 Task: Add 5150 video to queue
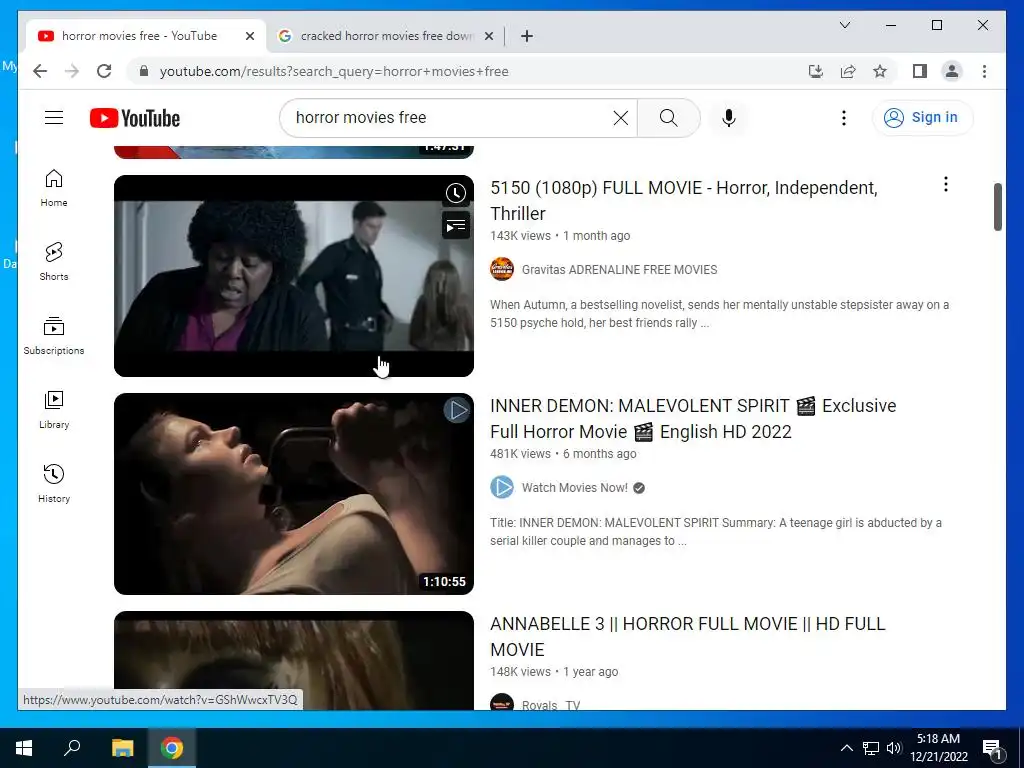point(456,226)
